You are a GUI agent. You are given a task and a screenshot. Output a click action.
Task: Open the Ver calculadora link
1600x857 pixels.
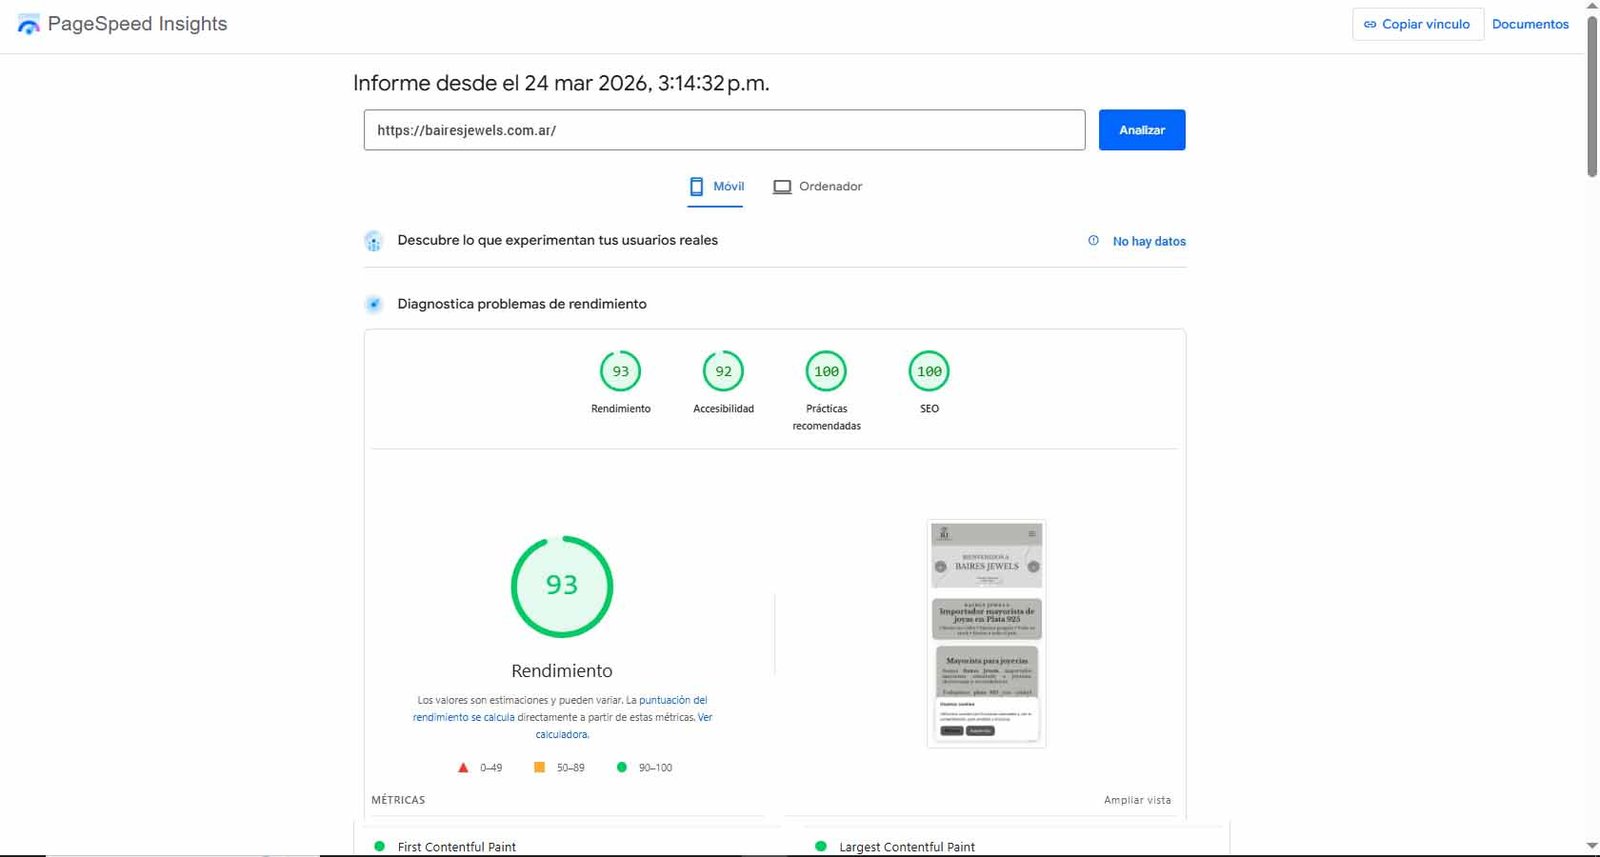point(562,734)
